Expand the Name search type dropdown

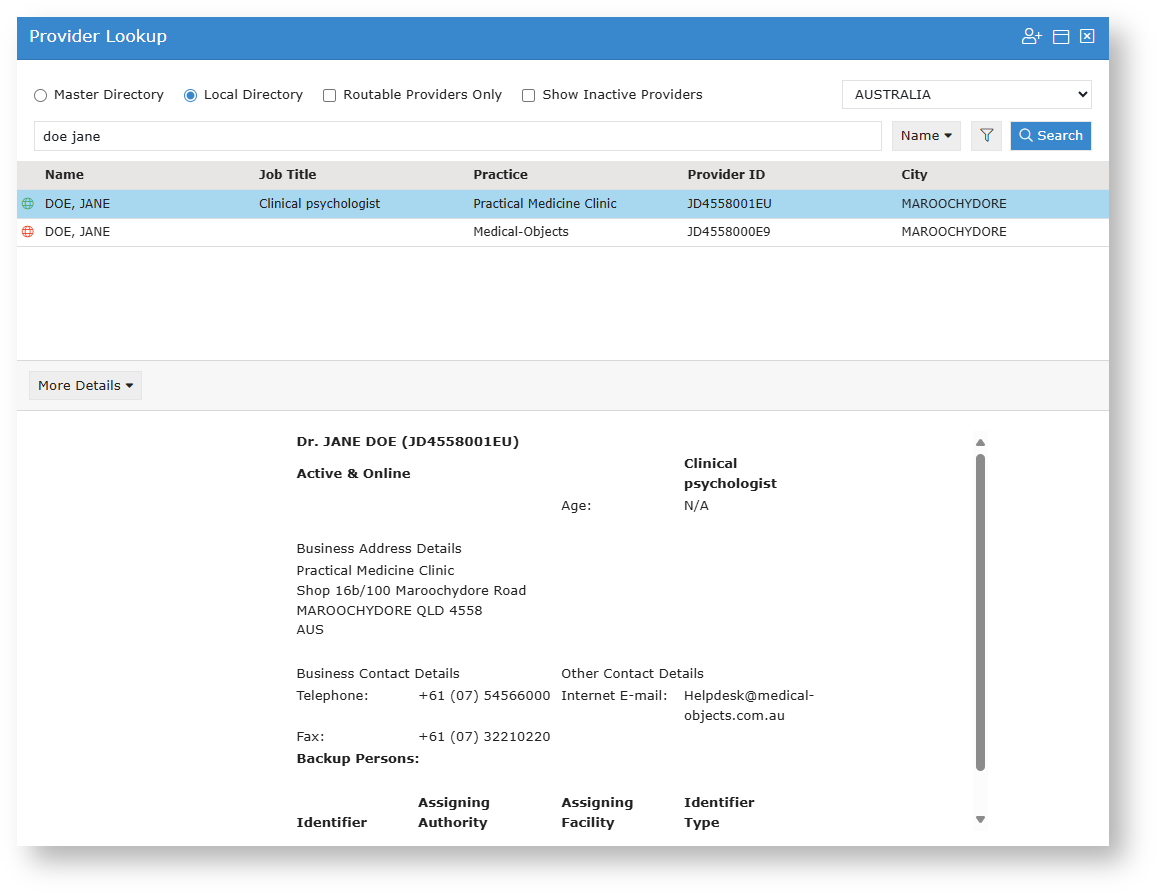[926, 136]
